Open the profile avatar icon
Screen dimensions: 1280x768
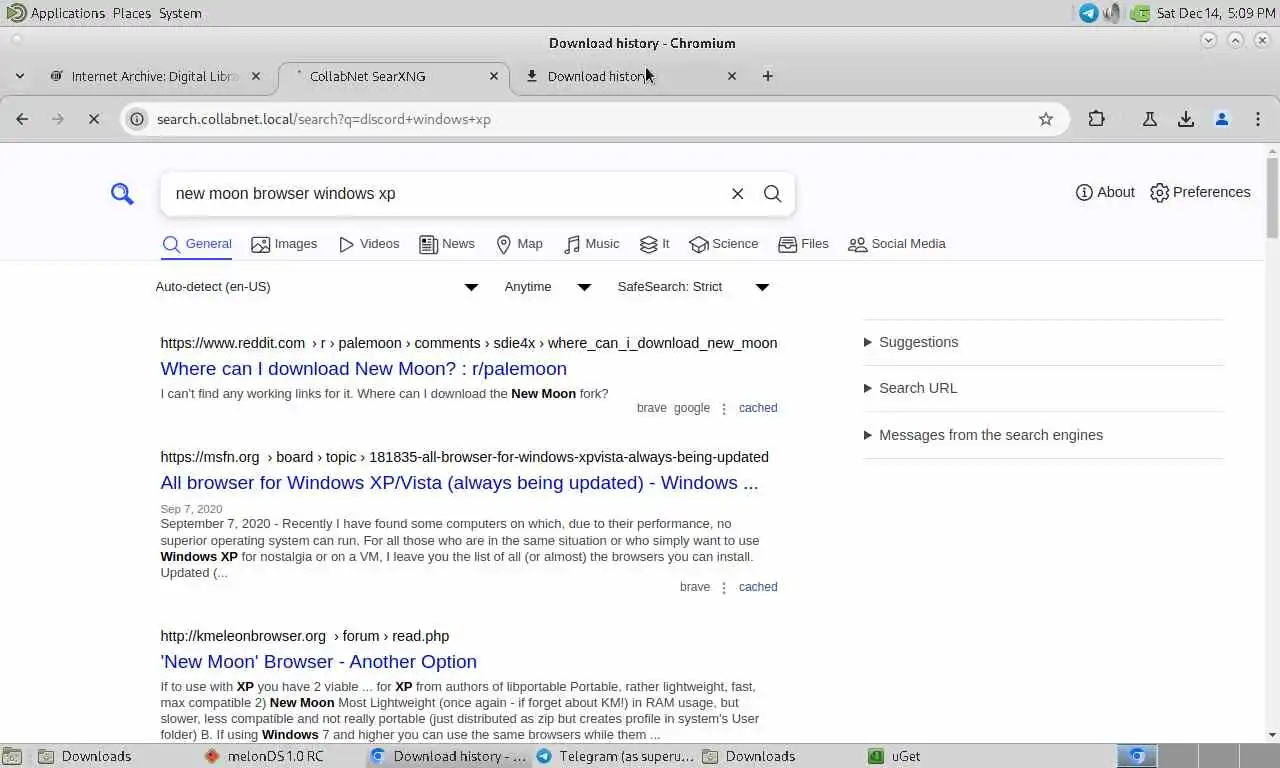[x=1222, y=119]
